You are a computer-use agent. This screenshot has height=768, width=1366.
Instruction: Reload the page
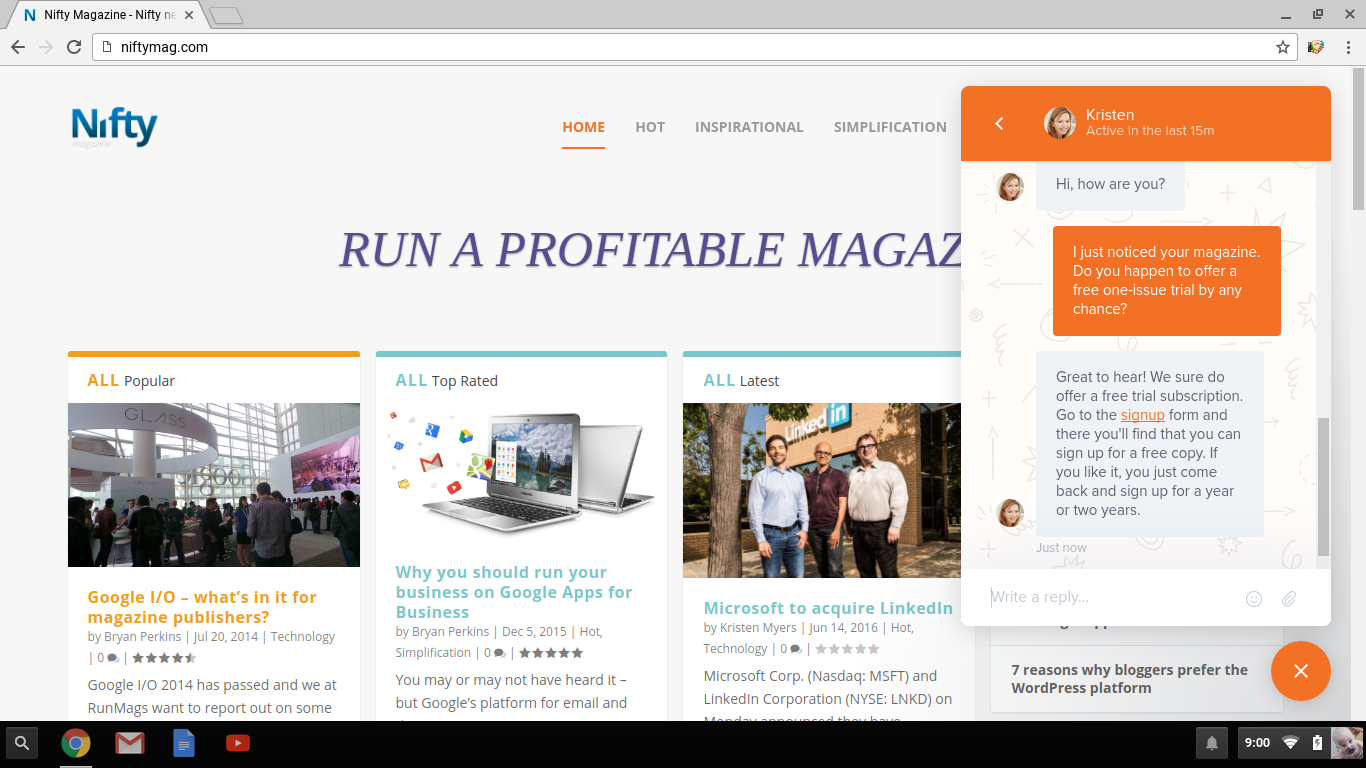point(74,47)
